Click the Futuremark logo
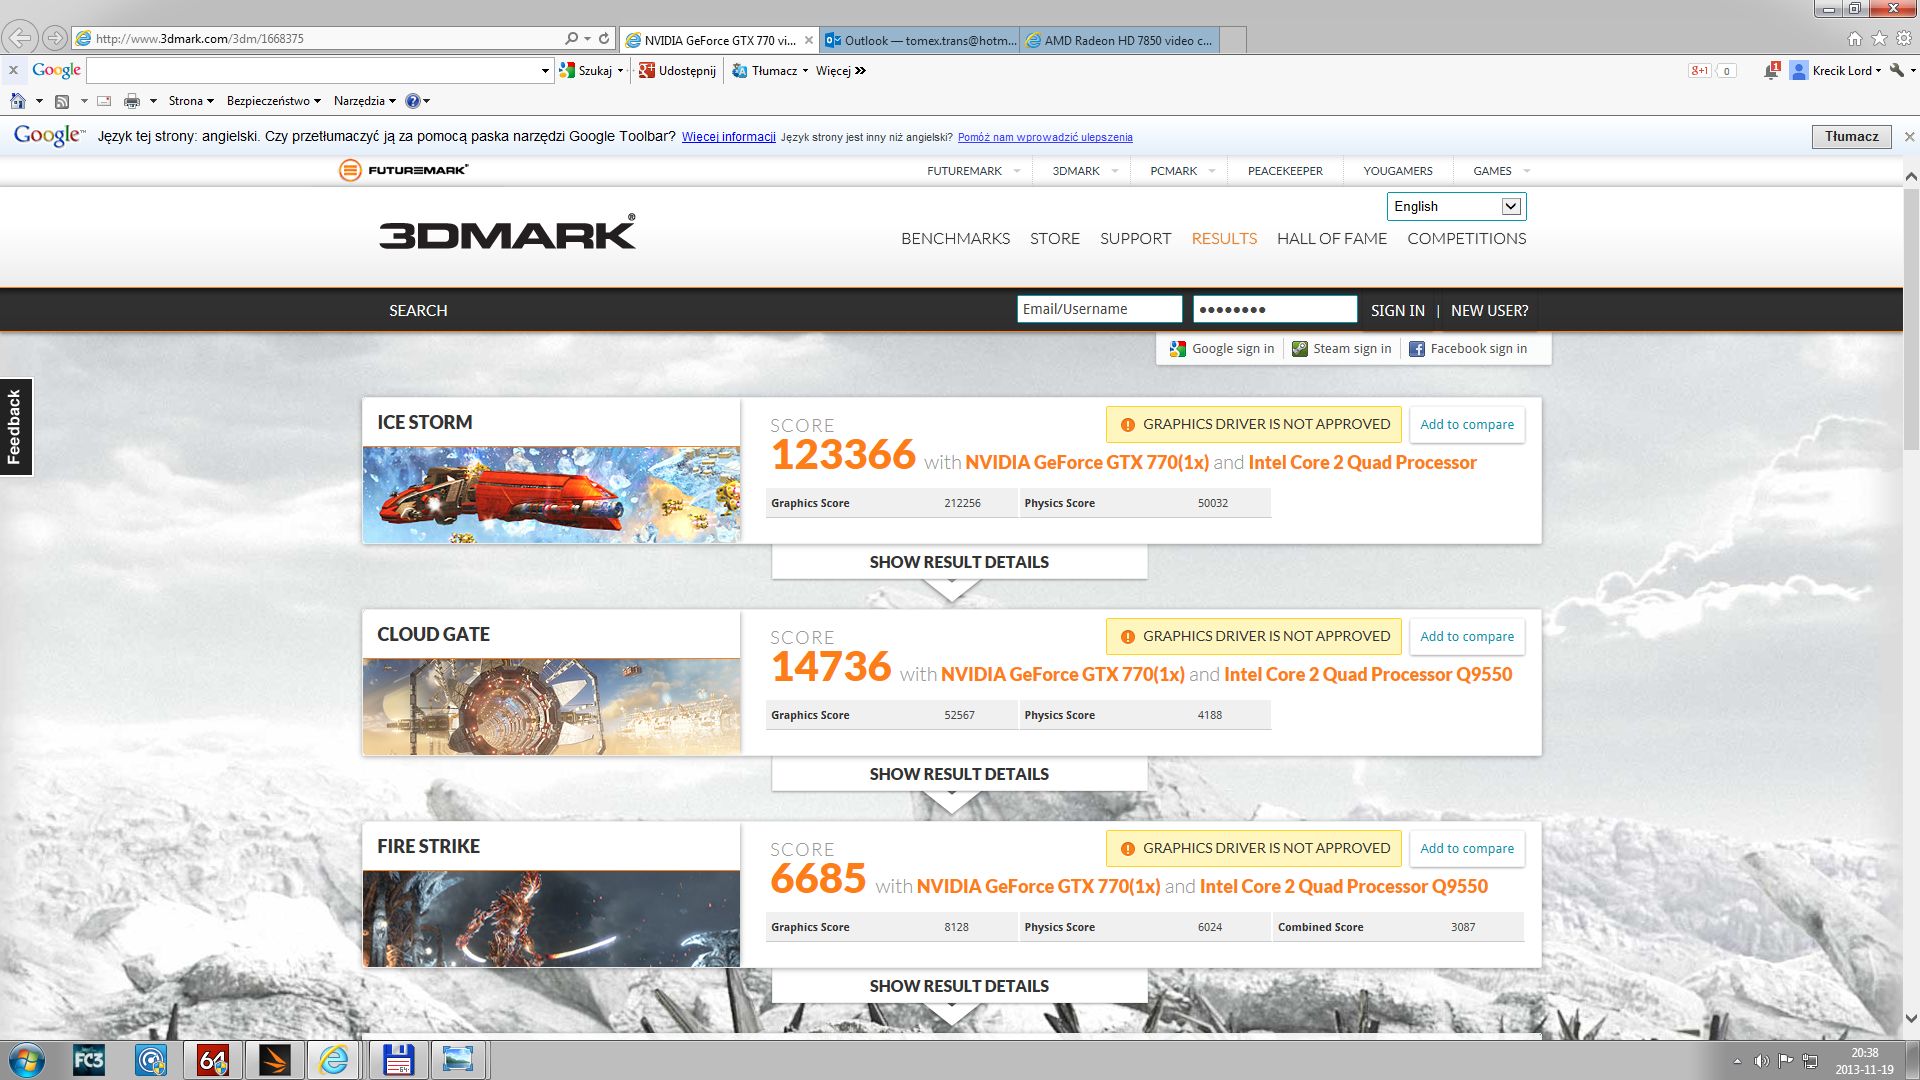This screenshot has width=1920, height=1080. (403, 170)
